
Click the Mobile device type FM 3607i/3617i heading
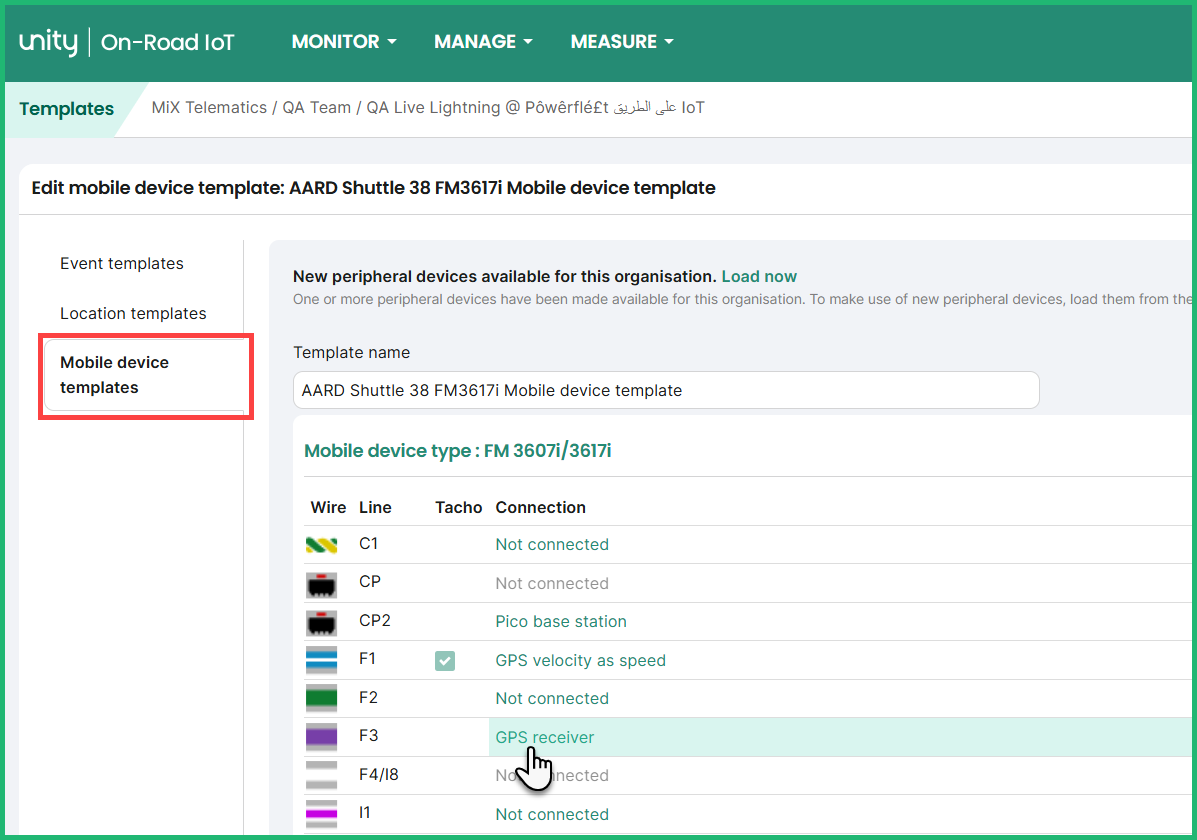(457, 451)
